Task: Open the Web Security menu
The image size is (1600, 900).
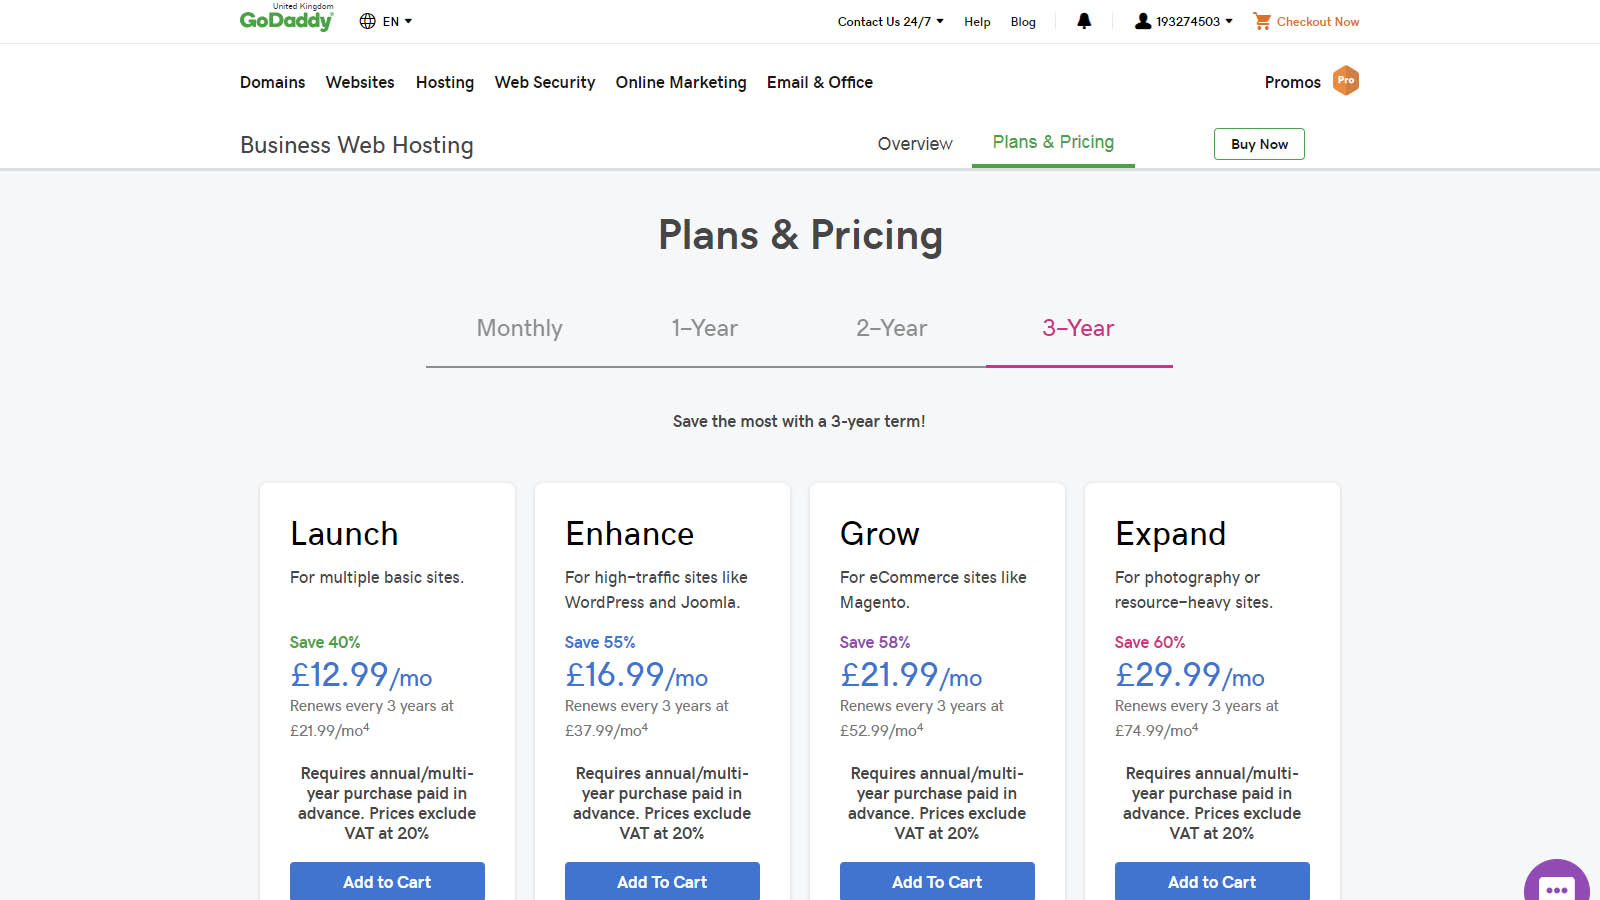Action: click(x=544, y=82)
